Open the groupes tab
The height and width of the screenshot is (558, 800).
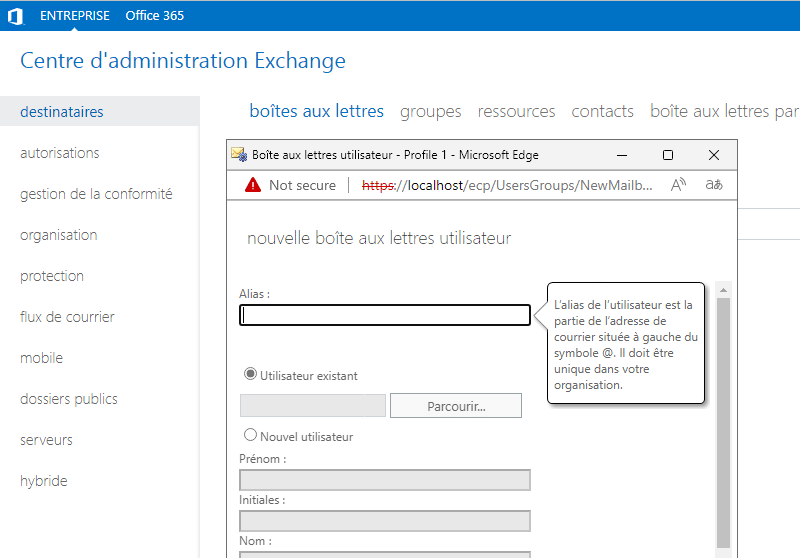(430, 111)
